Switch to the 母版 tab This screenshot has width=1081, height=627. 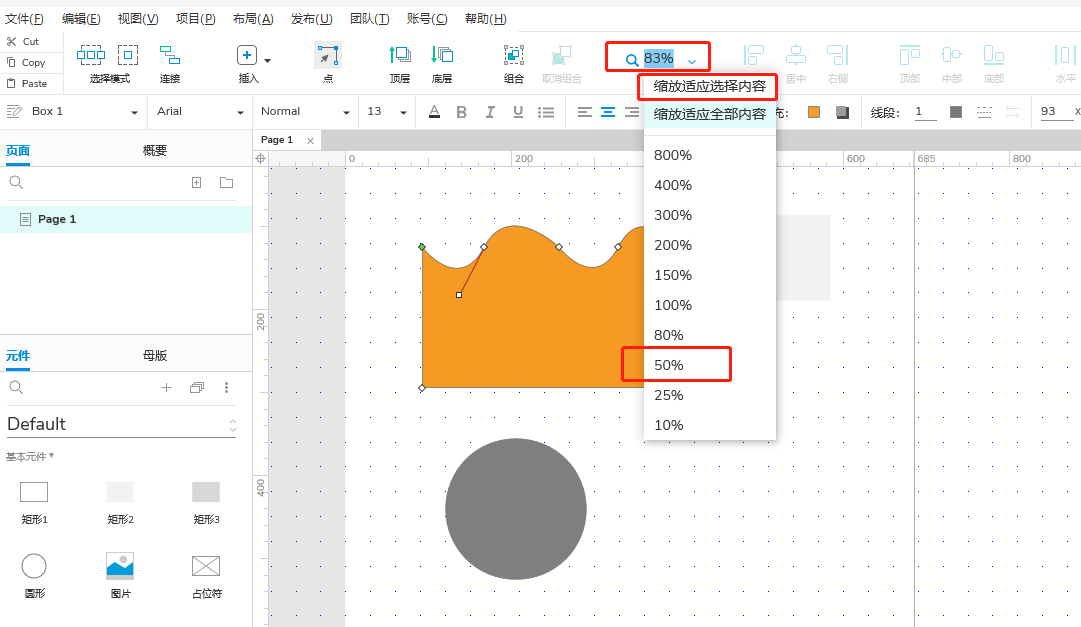tap(155, 356)
